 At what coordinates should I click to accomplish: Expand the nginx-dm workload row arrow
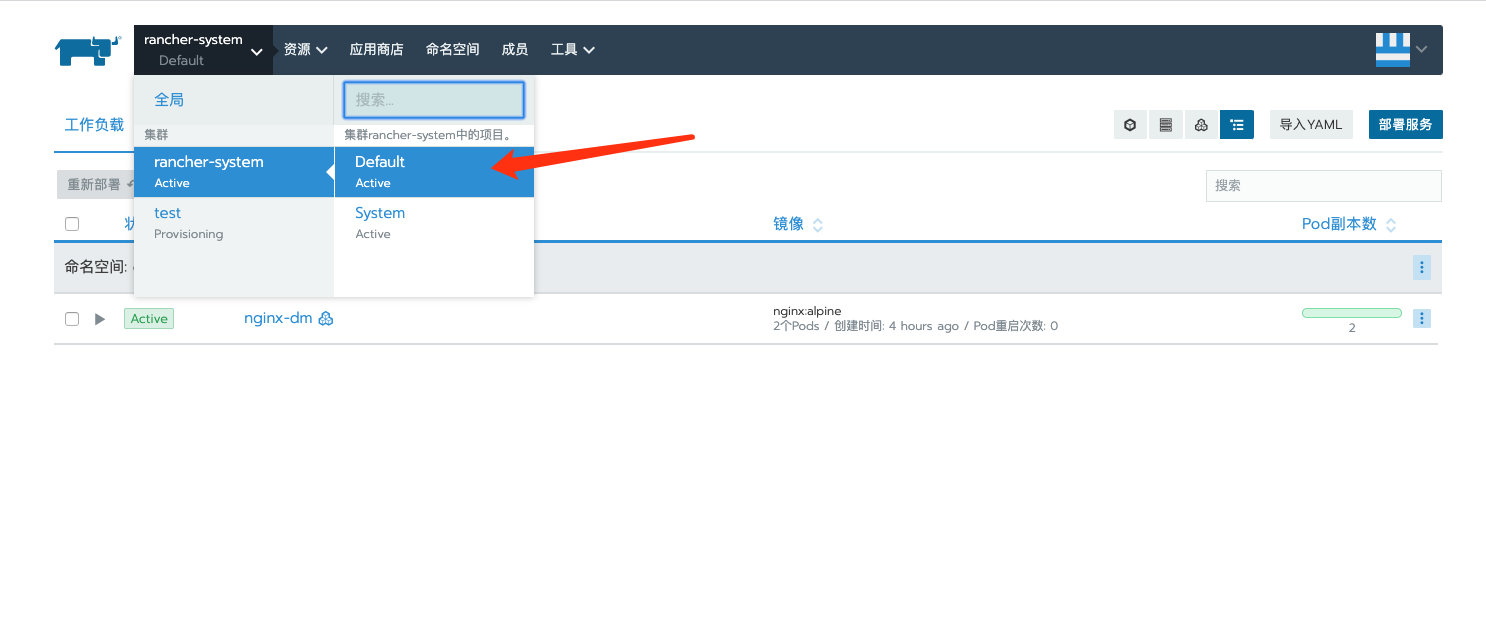point(98,318)
